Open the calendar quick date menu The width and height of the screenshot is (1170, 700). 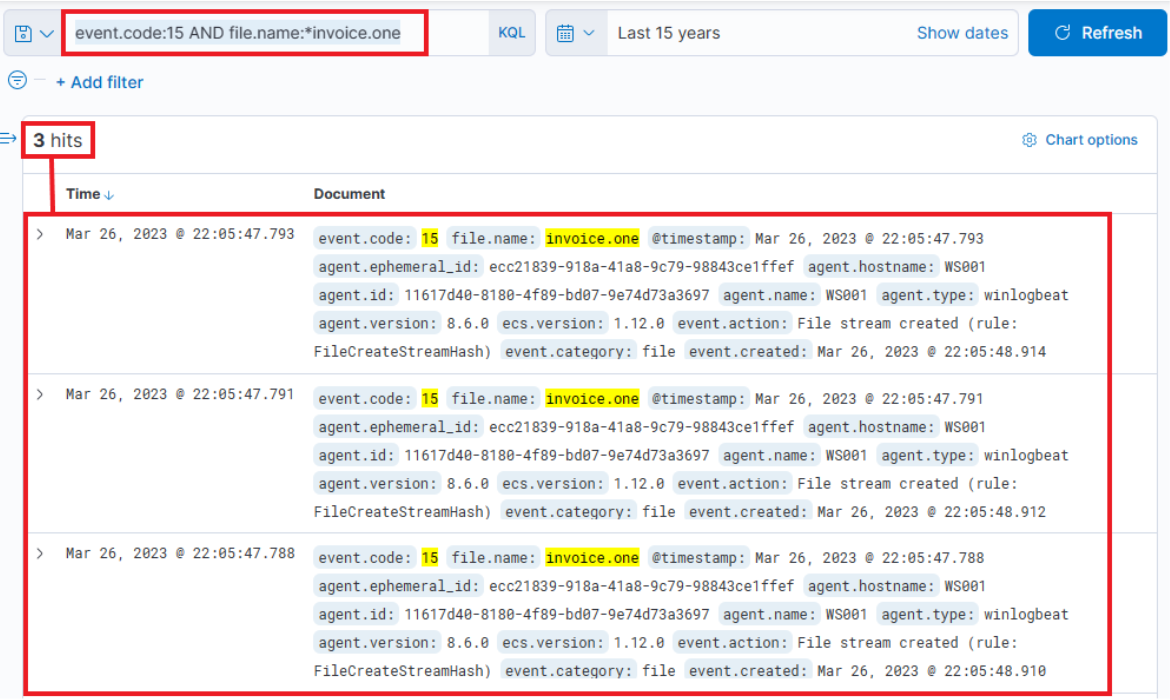[575, 33]
